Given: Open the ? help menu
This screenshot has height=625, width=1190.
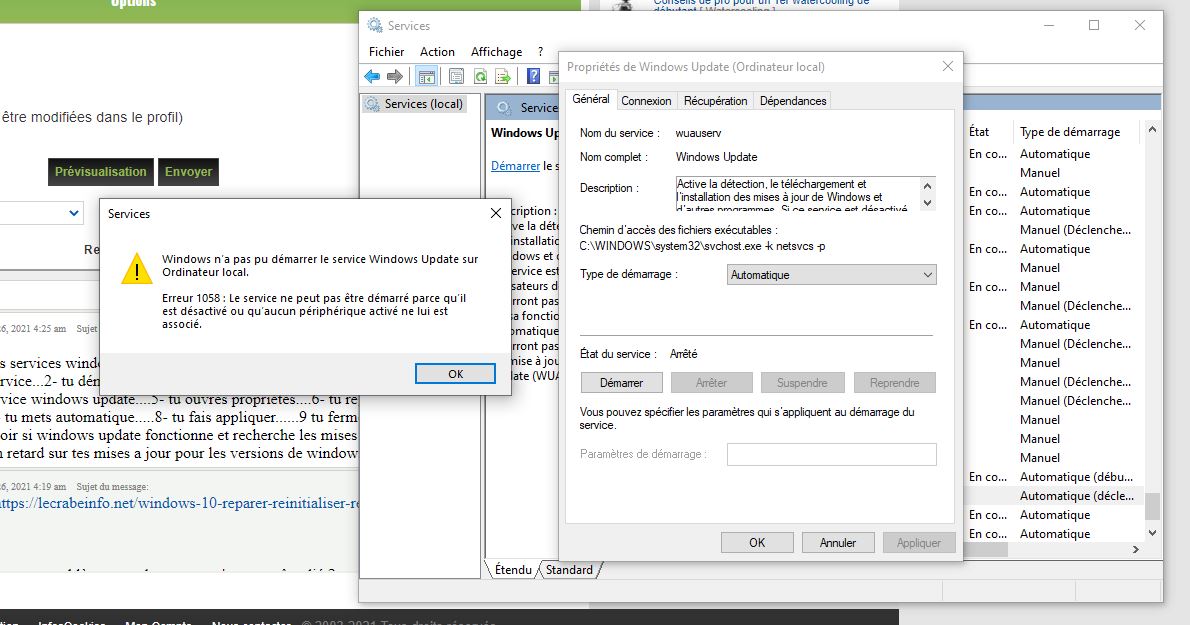Looking at the screenshot, I should 540,52.
